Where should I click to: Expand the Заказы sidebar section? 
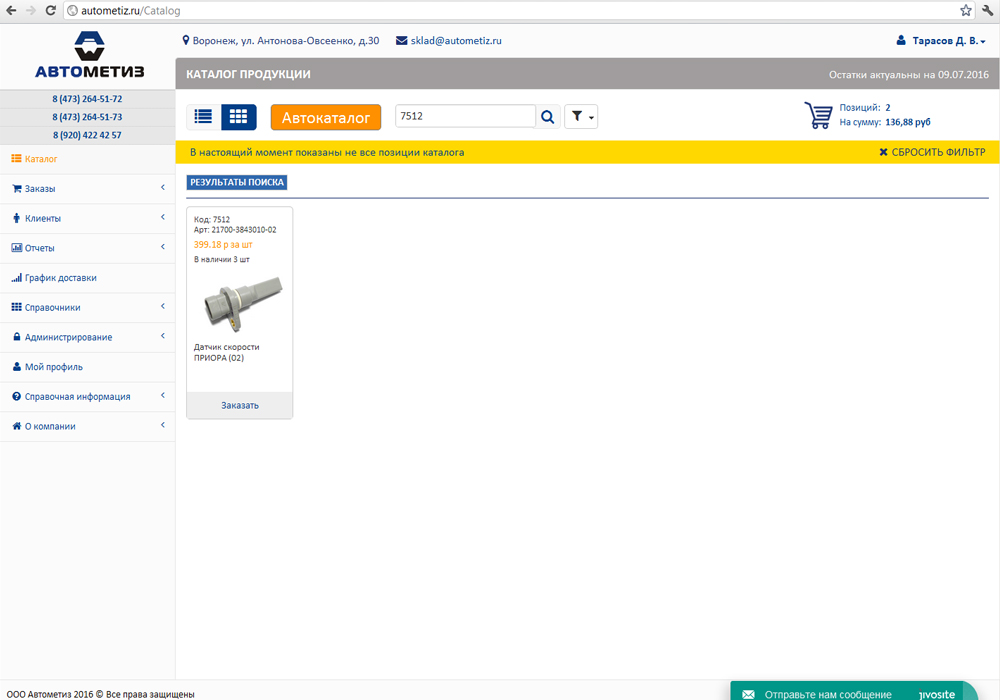(40, 188)
